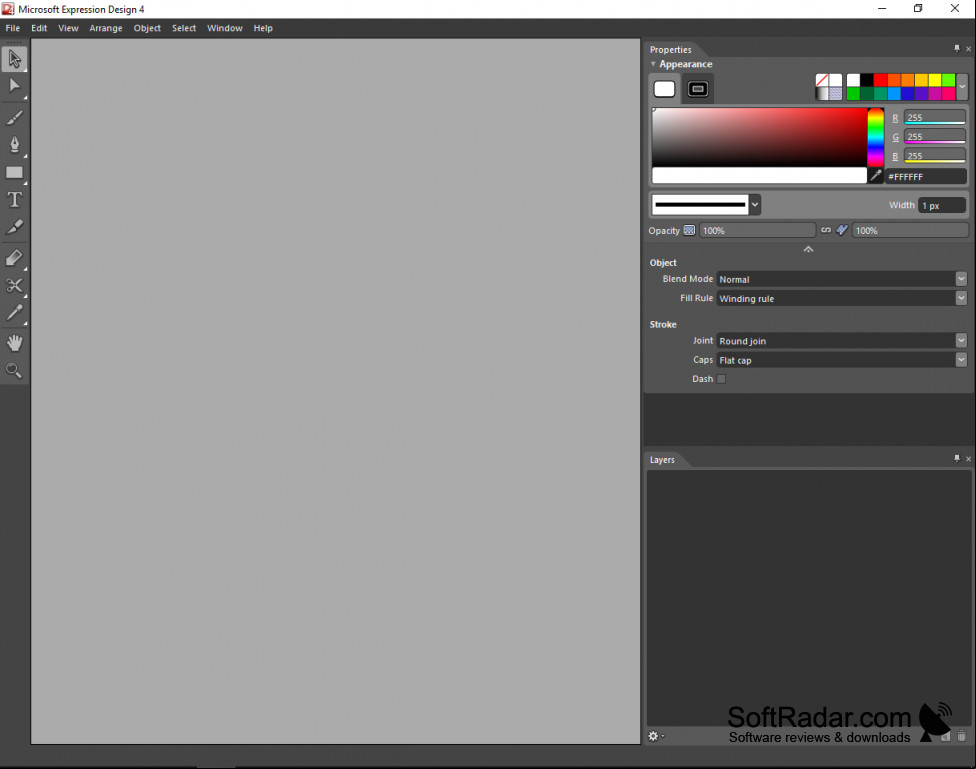Expand the color swatches gallery arrow
Image resolution: width=976 pixels, height=769 pixels.
[x=962, y=87]
